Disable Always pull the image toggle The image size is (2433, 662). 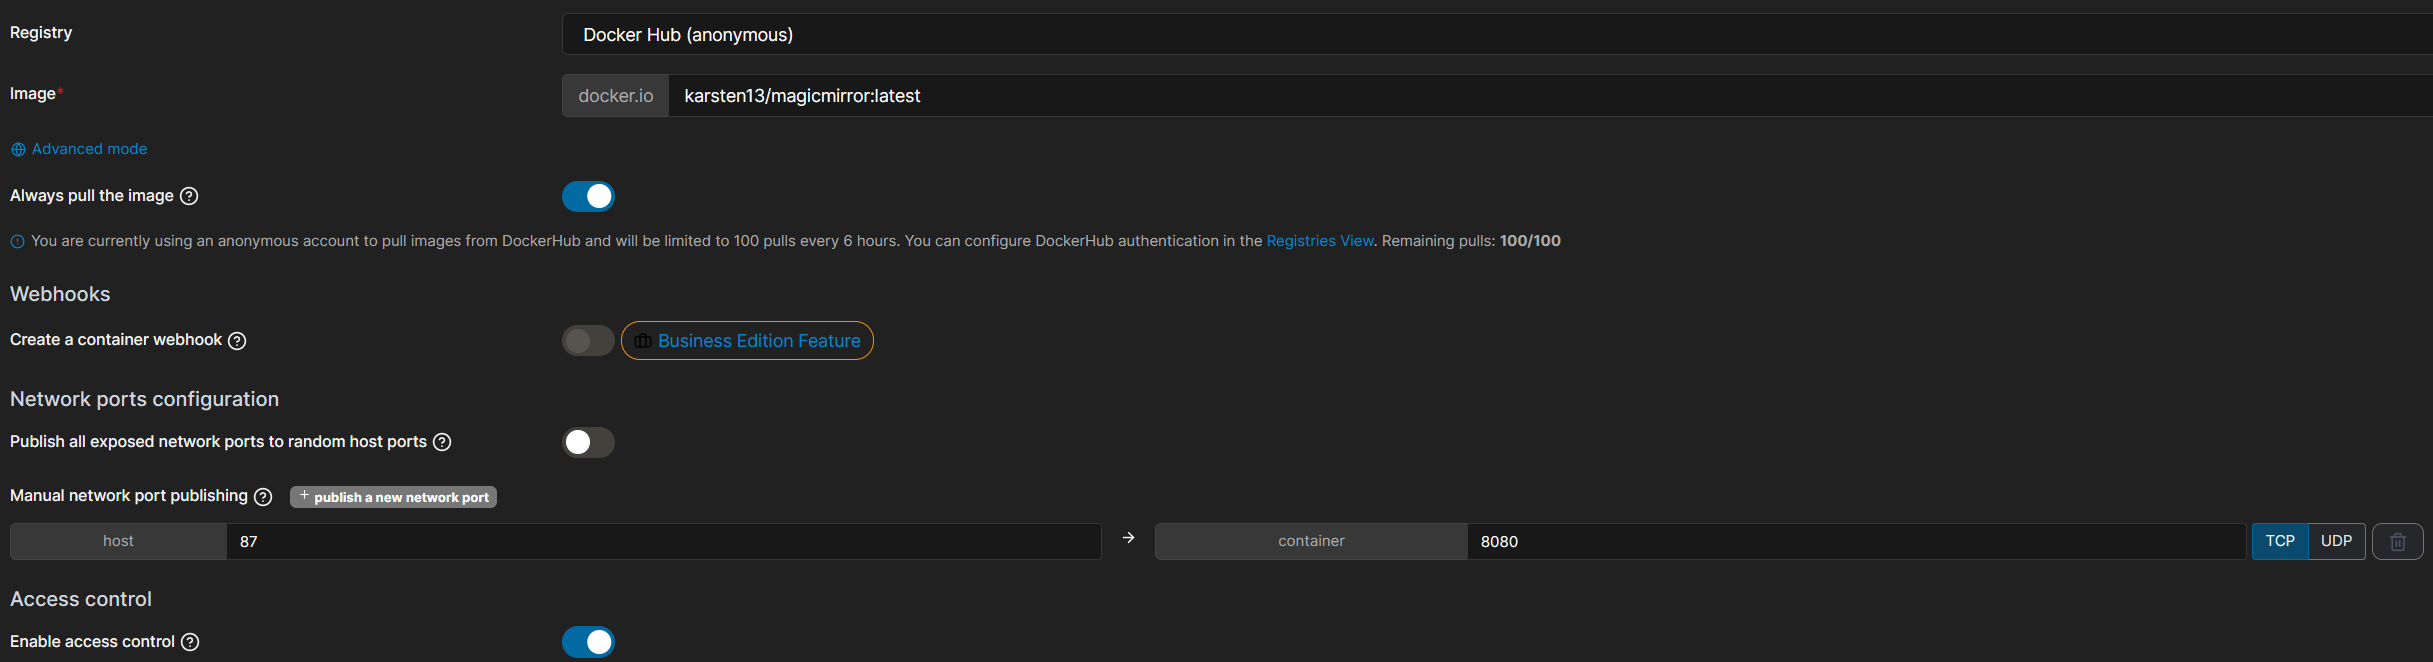click(x=588, y=196)
